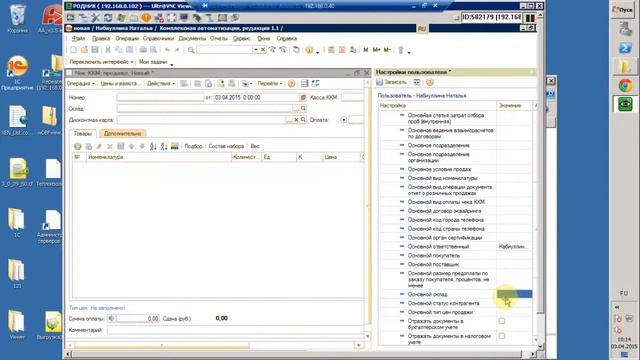Image resolution: width=640 pixels, height=360 pixels.
Task: Select the Оплата radio button
Action: pyautogui.click(x=344, y=120)
